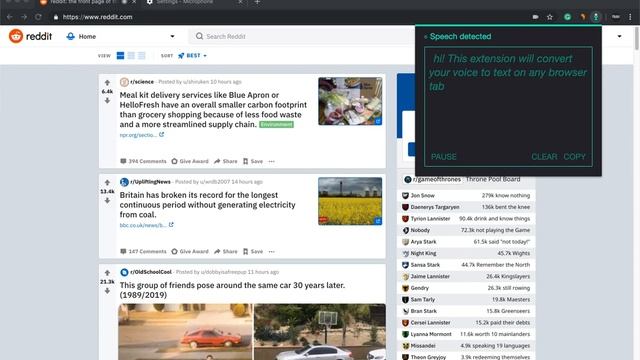Open the Britain coal record post title
The height and width of the screenshot is (360, 640).
pos(207,204)
